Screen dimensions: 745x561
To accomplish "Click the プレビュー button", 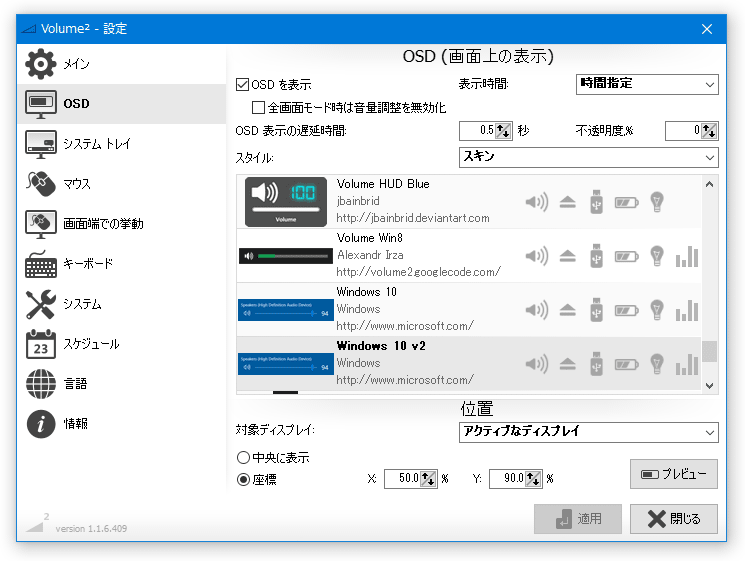I will coord(674,474).
